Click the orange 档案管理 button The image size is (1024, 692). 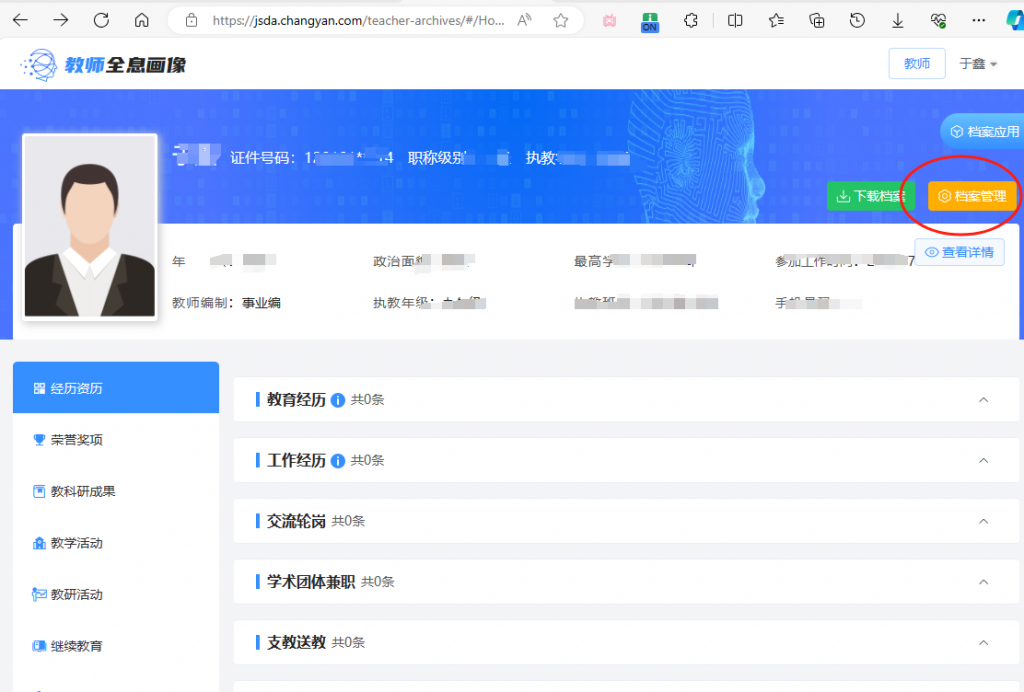point(972,196)
